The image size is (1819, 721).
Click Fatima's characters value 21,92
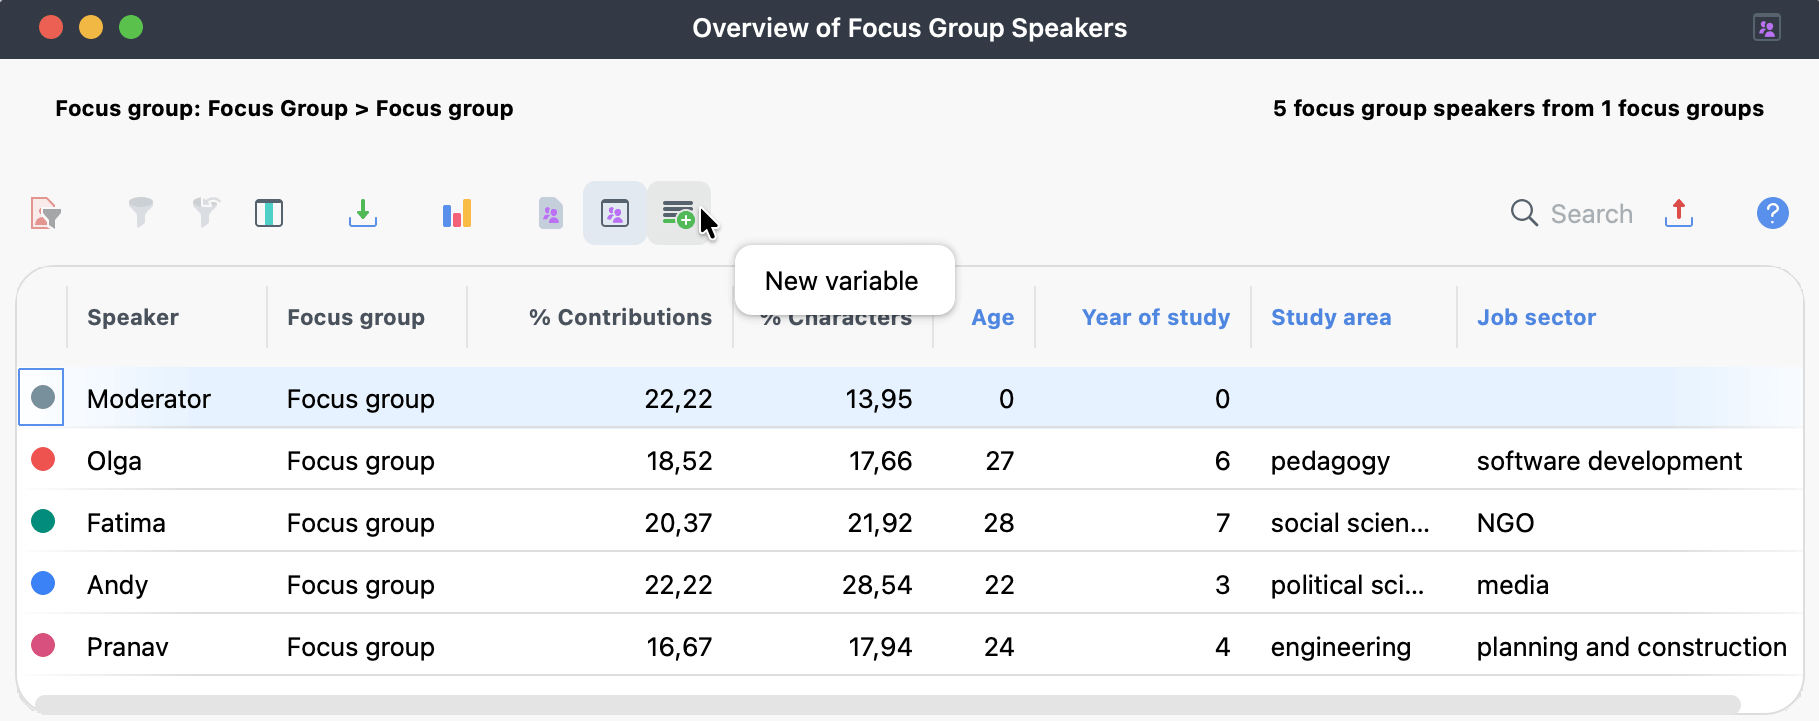880,523
